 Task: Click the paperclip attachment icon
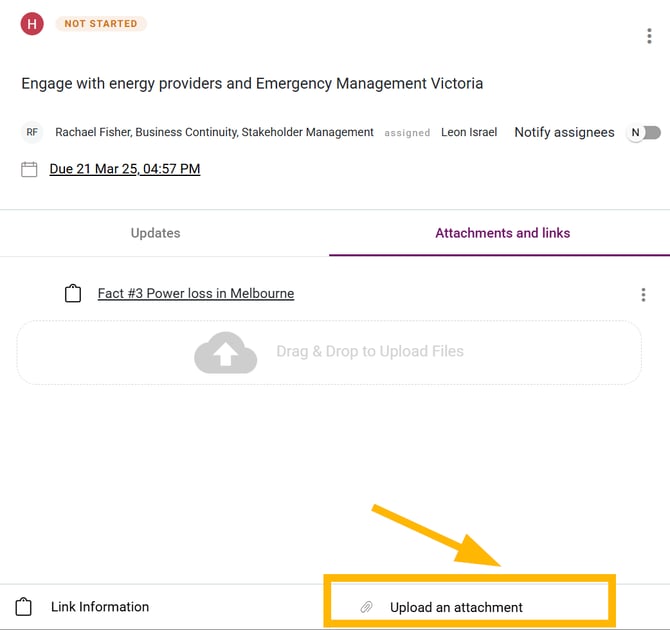coord(367,607)
